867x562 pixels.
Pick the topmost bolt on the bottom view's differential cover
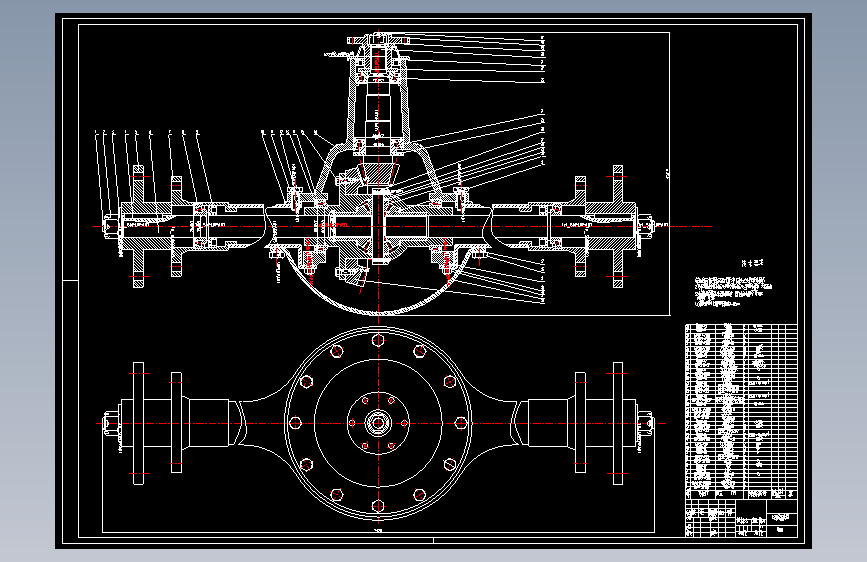[378, 340]
